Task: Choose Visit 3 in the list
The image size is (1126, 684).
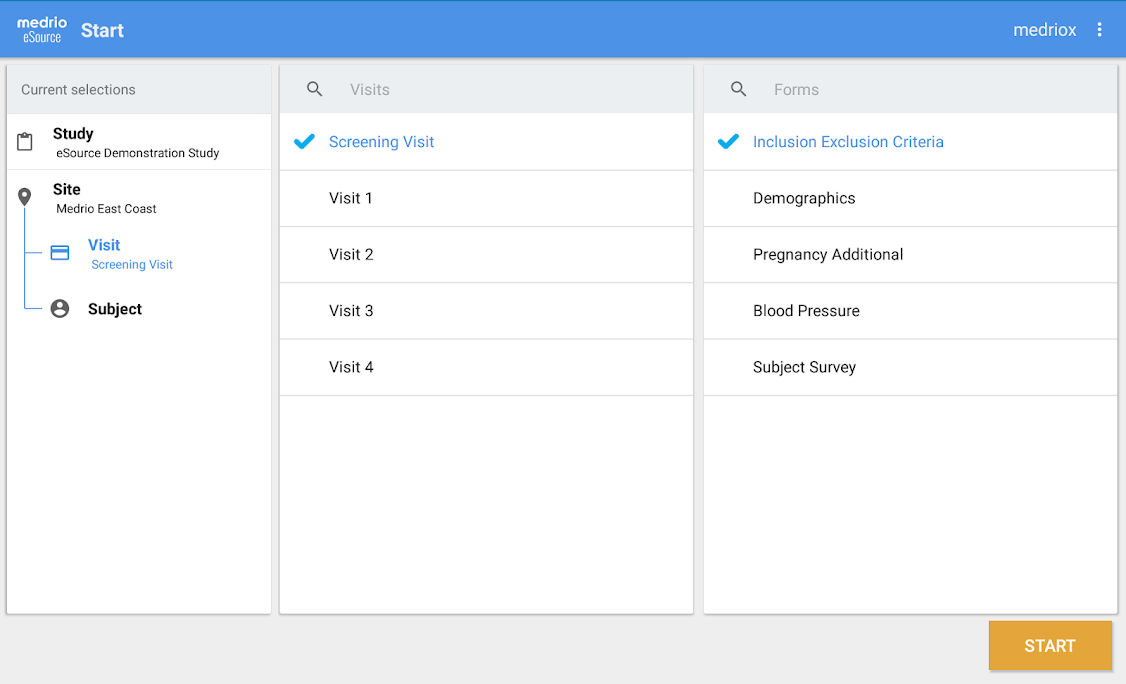Action: click(x=351, y=311)
